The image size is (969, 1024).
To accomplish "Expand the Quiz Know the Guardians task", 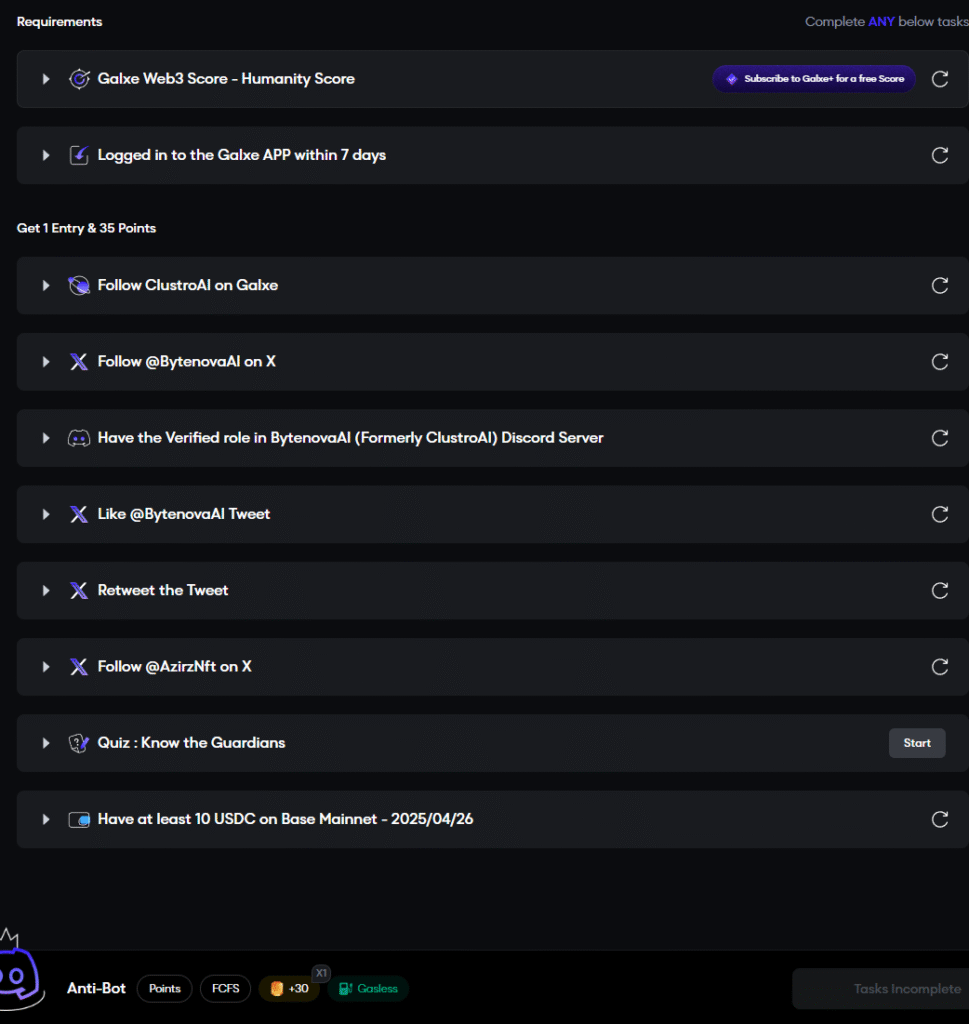I will 46,743.
